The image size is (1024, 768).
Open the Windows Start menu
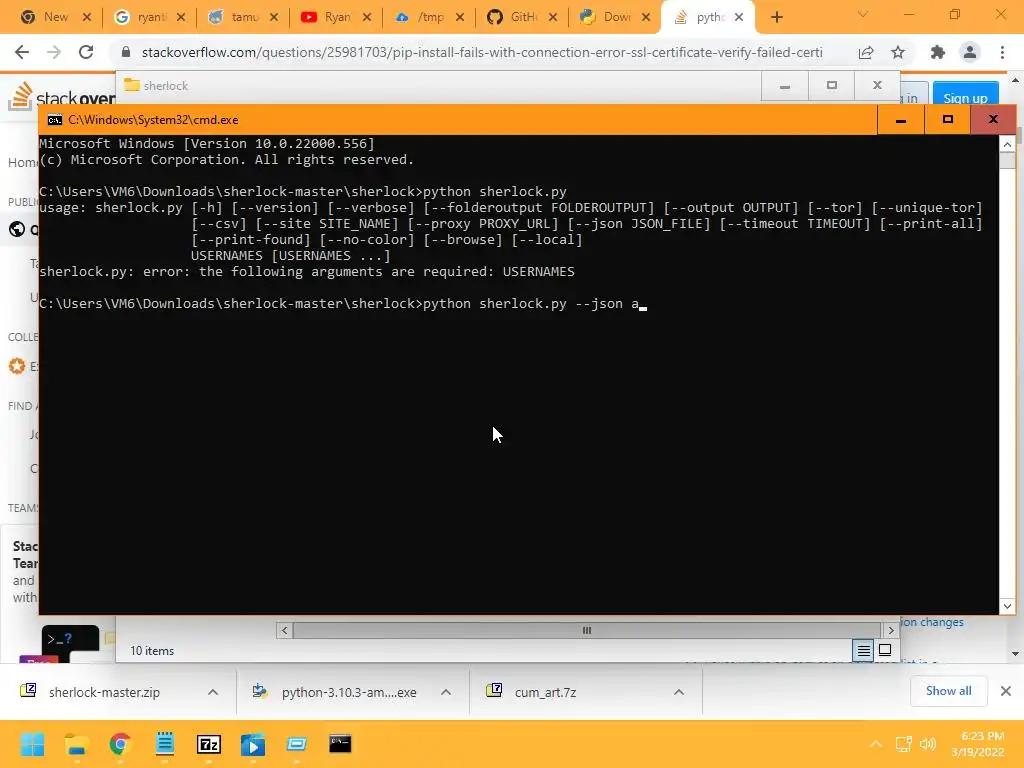32,744
